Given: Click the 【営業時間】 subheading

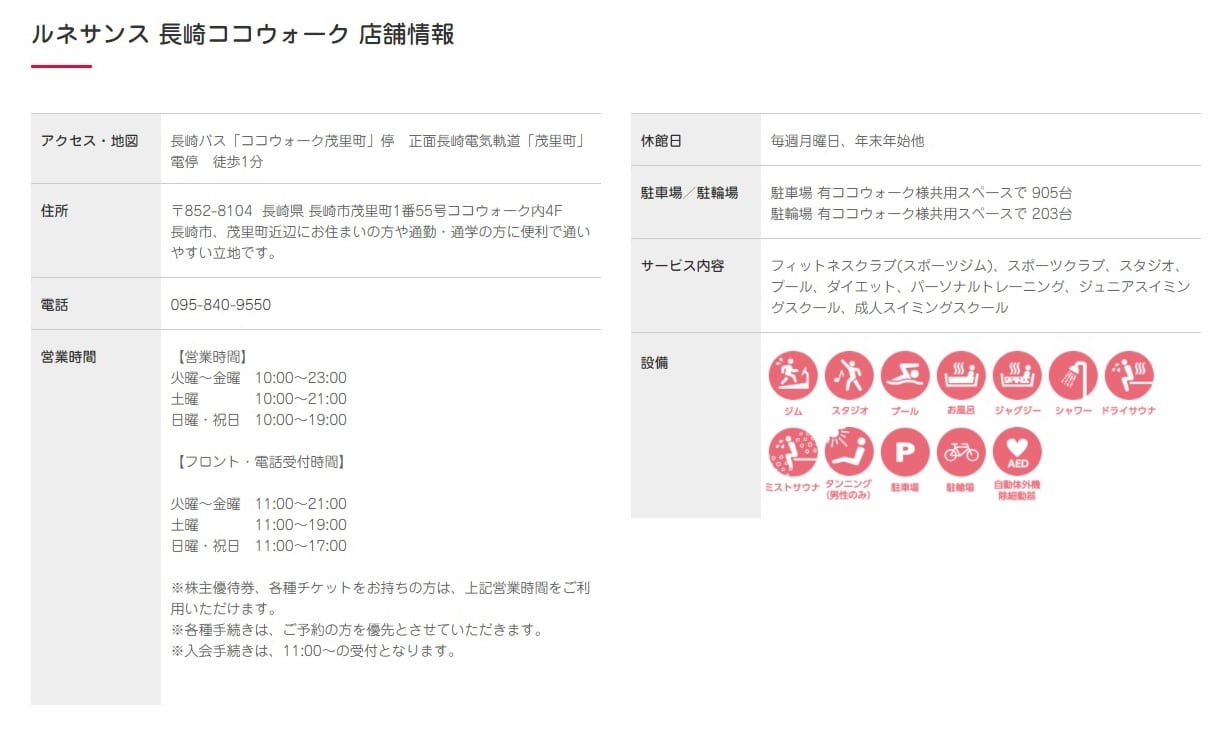Looking at the screenshot, I should (212, 356).
